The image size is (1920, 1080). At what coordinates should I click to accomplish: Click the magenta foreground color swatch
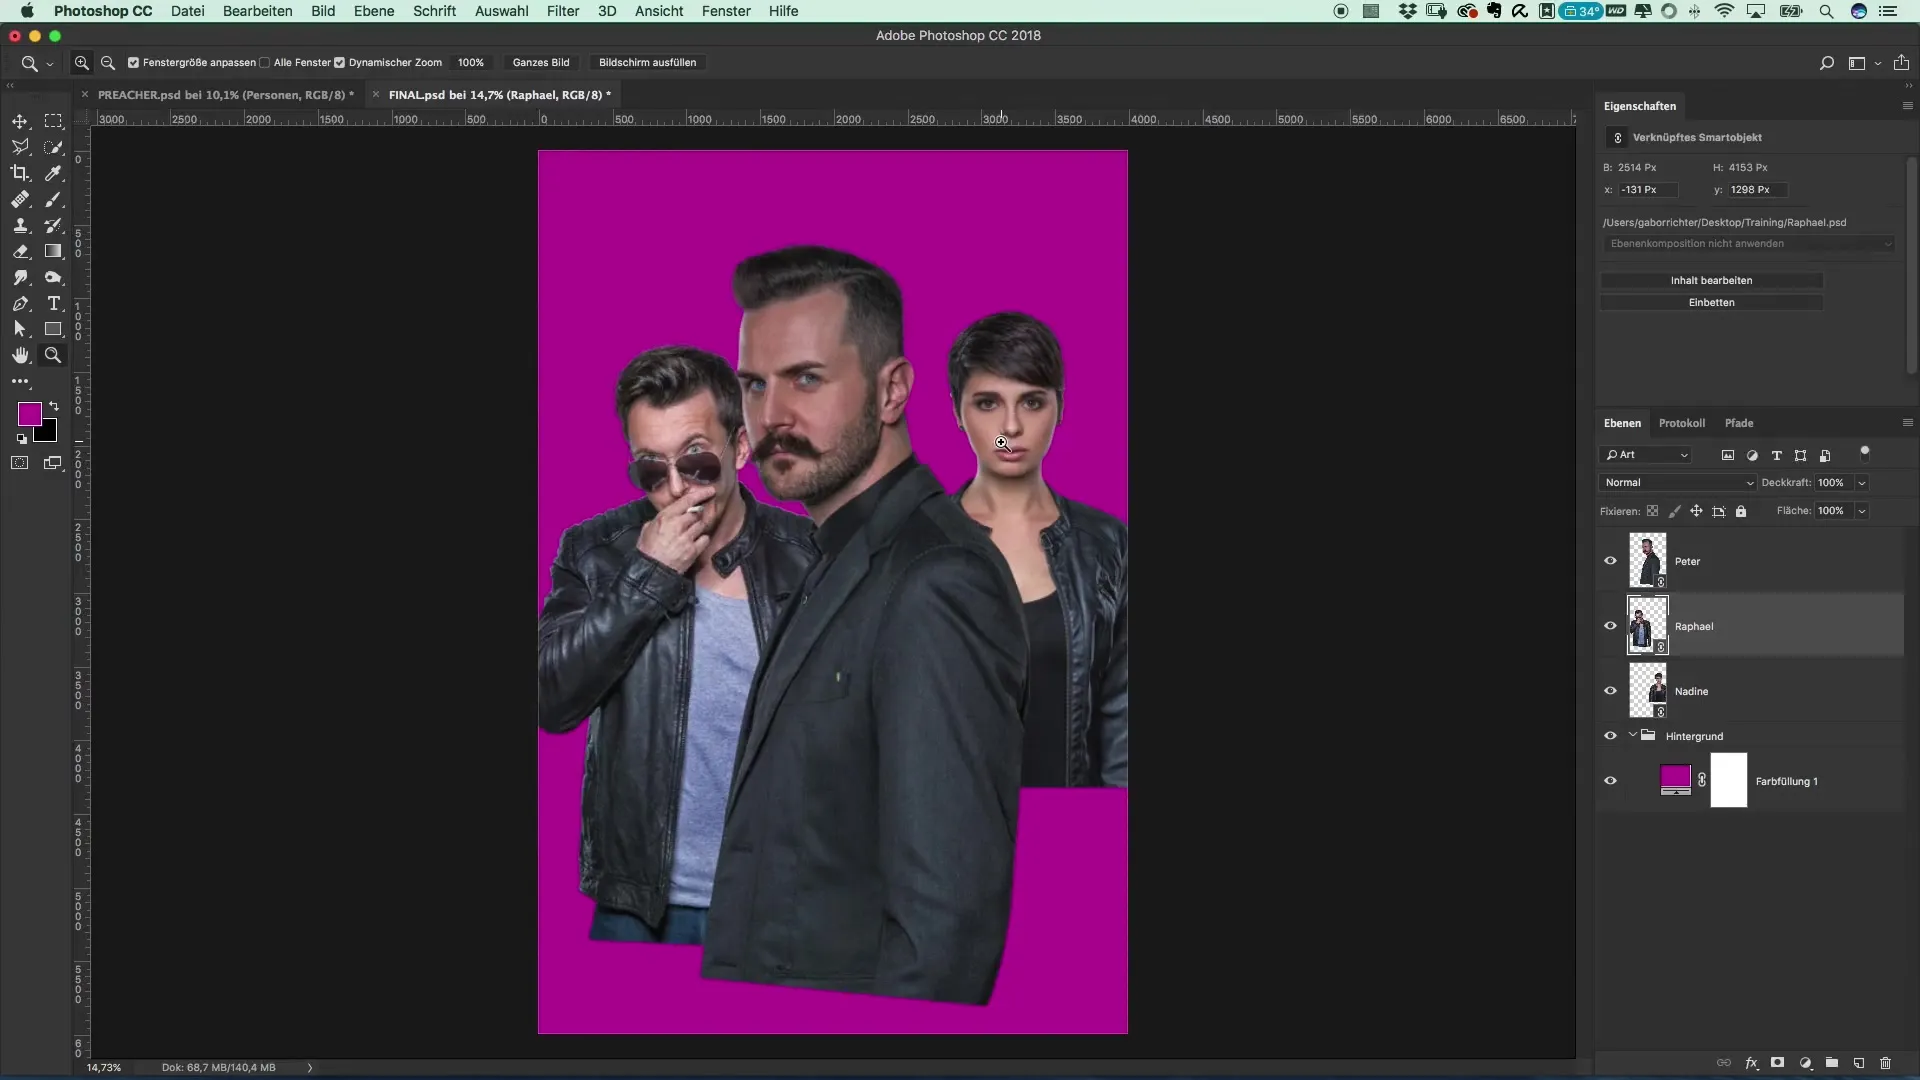pyautogui.click(x=29, y=413)
